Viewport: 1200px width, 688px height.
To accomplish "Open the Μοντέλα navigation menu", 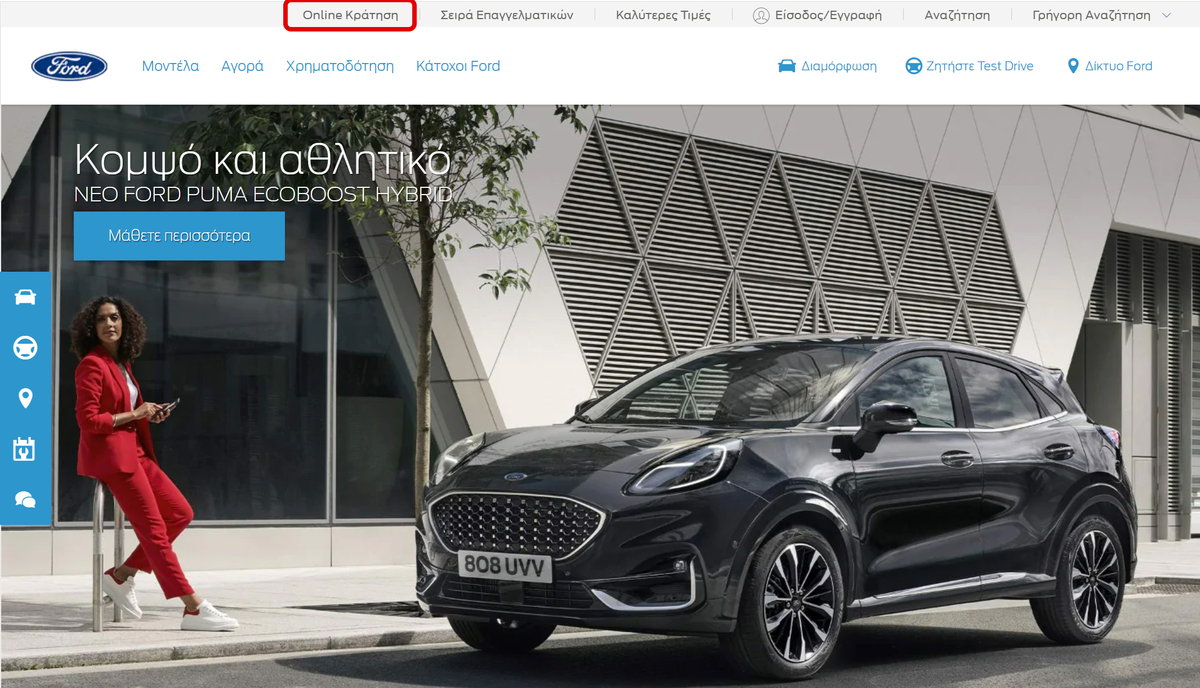I will (170, 66).
